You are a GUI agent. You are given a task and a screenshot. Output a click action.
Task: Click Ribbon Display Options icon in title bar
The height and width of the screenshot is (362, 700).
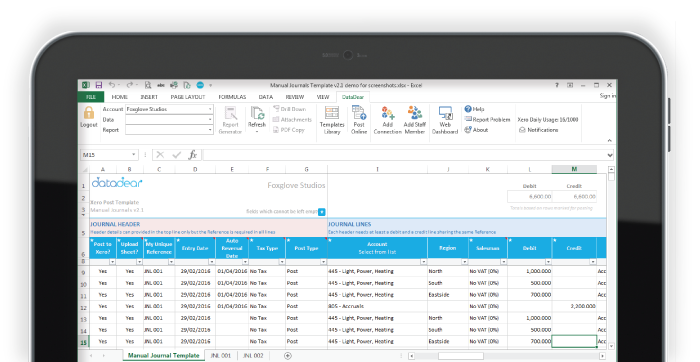pos(570,85)
